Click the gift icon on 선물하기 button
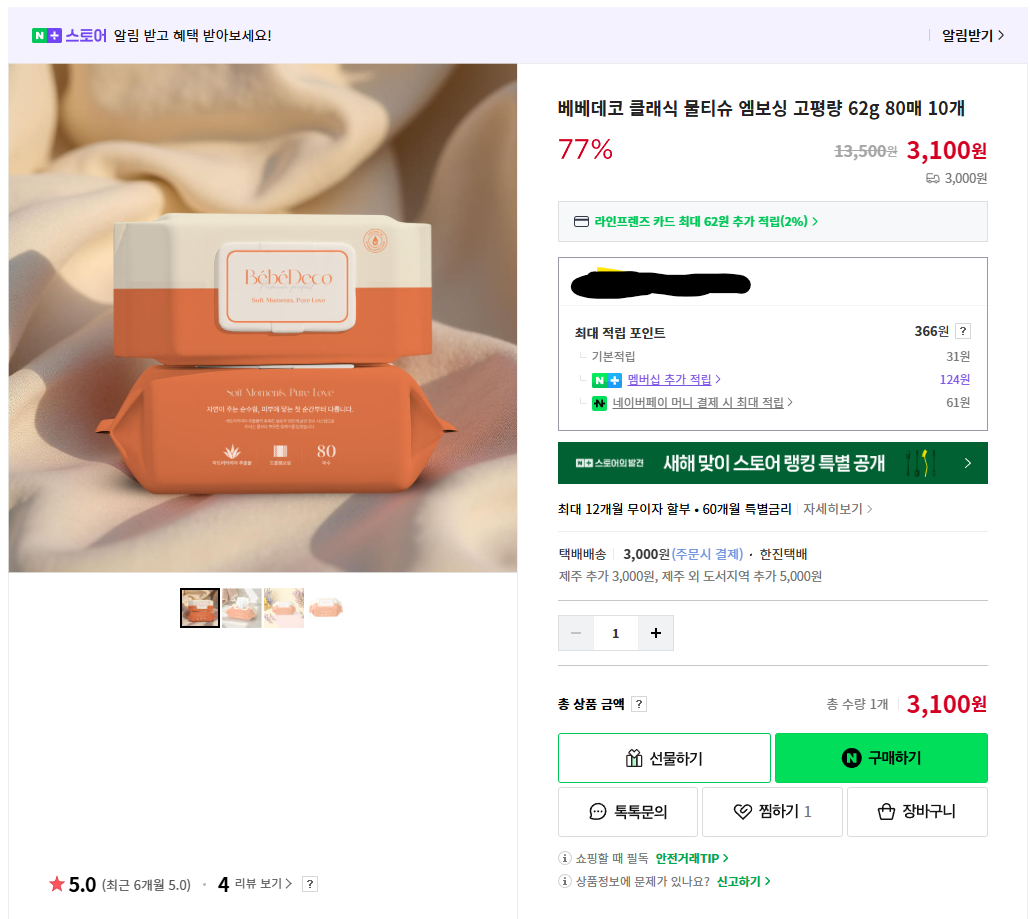Image resolution: width=1030 pixels, height=919 pixels. click(x=633, y=759)
